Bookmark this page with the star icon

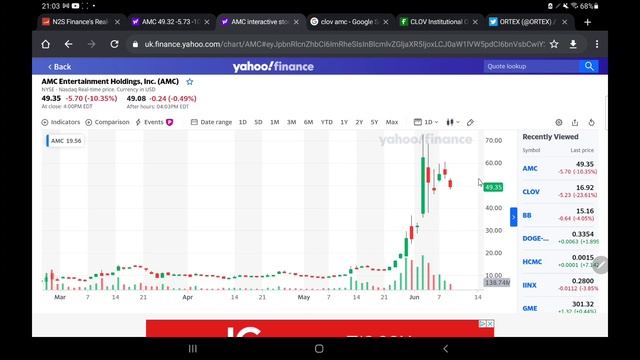pyautogui.click(x=554, y=44)
